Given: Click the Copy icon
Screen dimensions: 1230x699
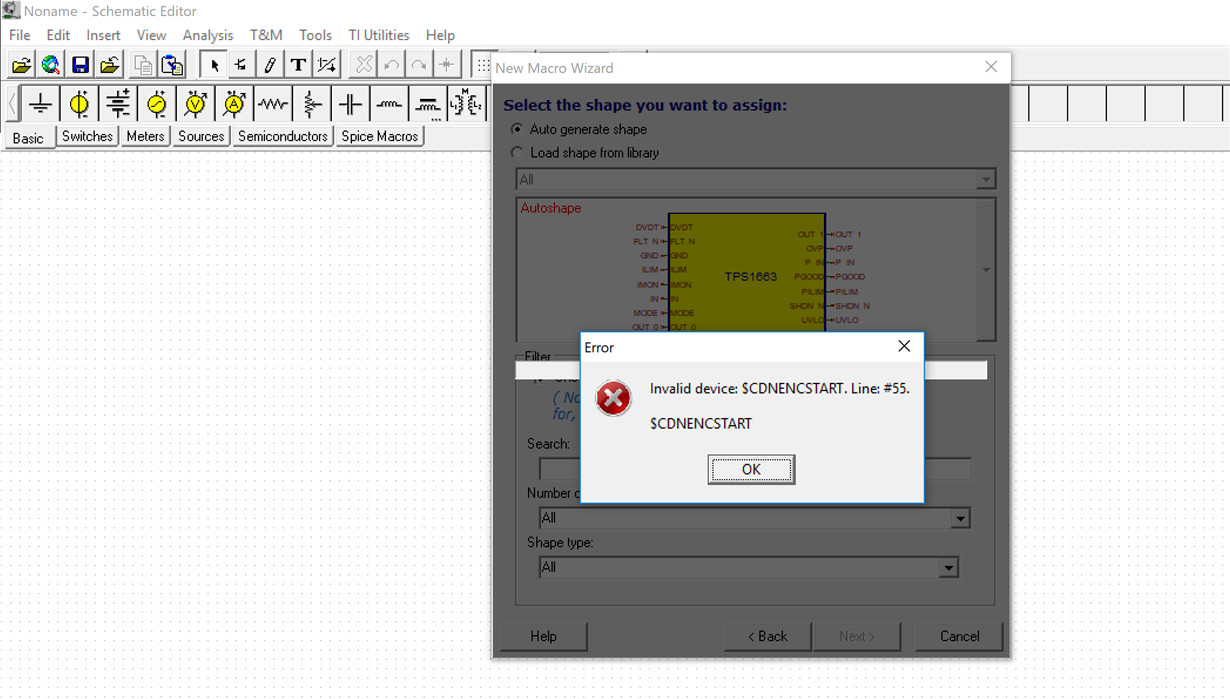Looking at the screenshot, I should click(143, 65).
